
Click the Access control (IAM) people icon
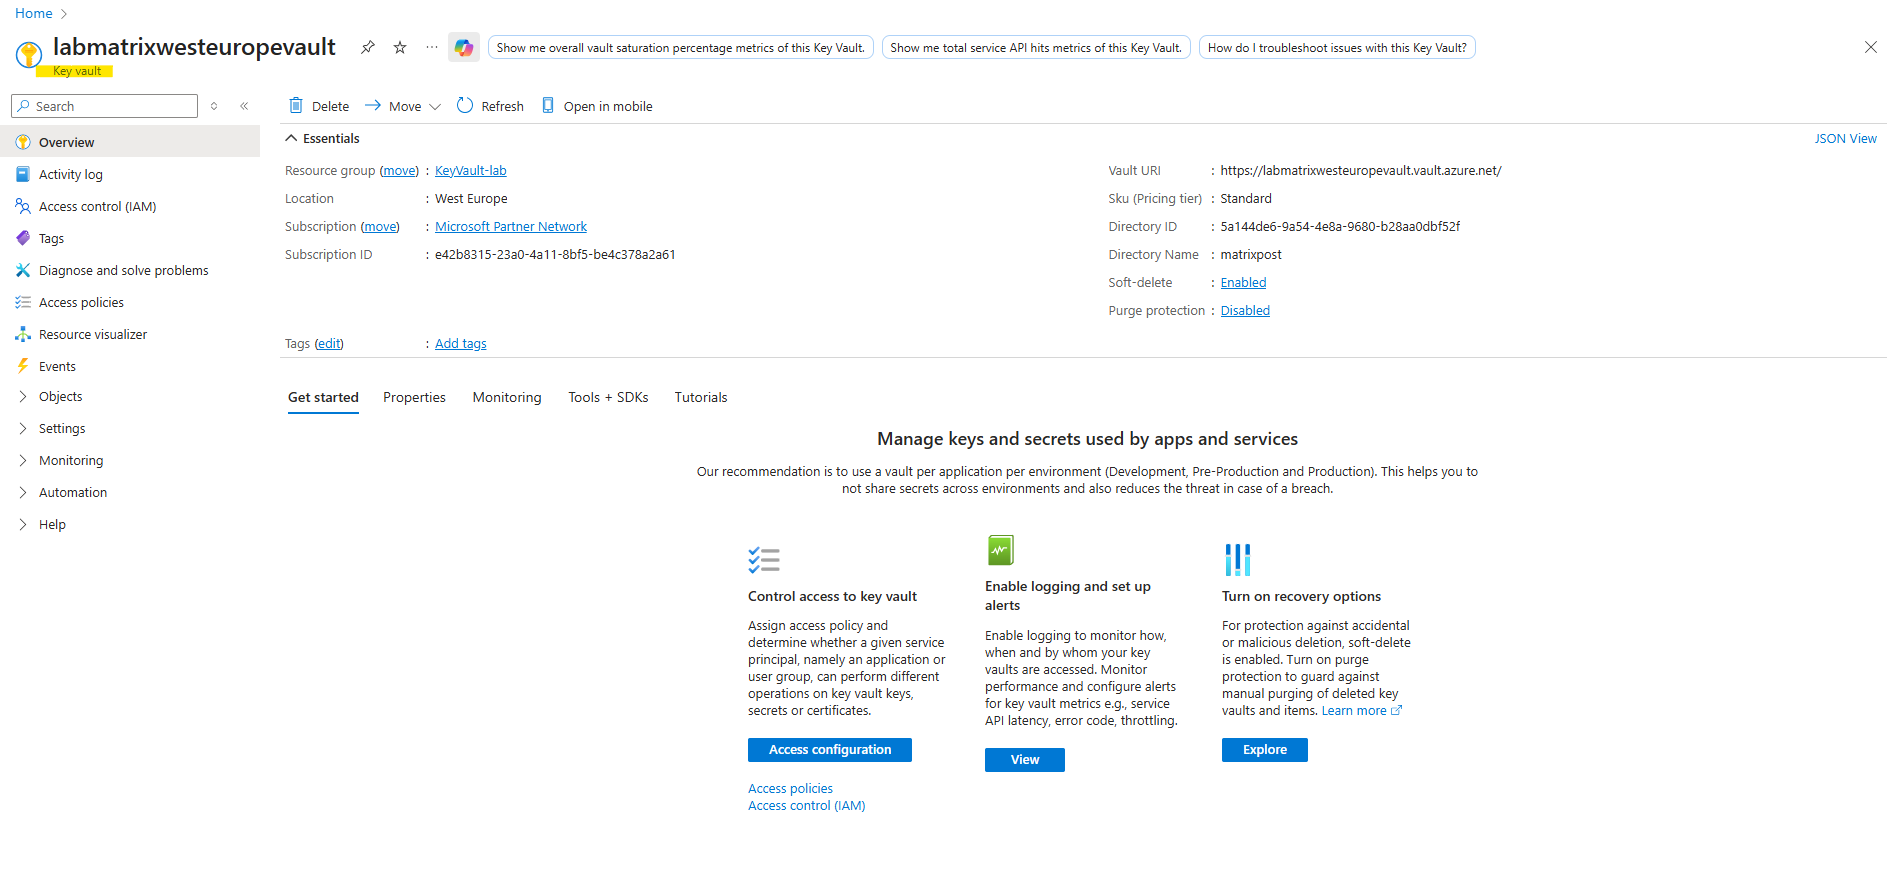click(23, 206)
